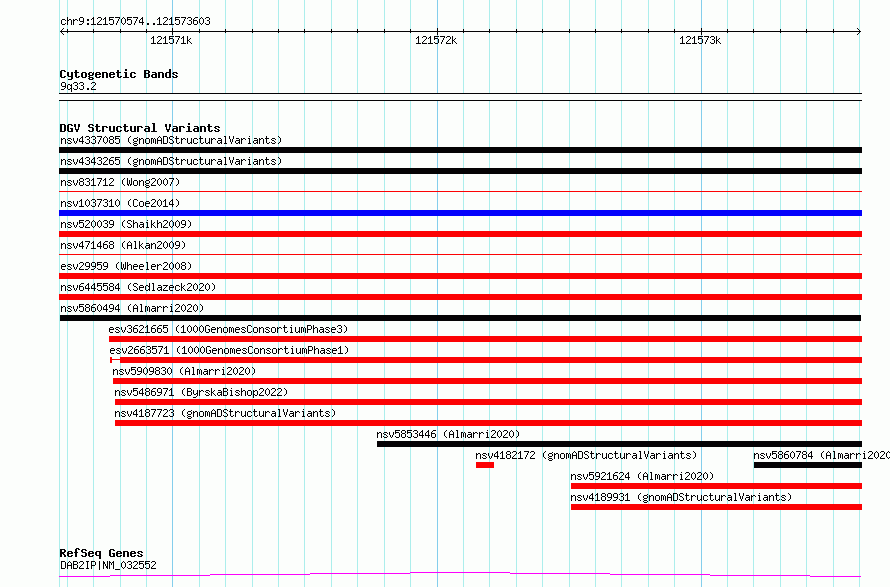Click nsv520039 (Shaikh2009) label
Viewport: 890px width, 587px height.
pos(126,224)
